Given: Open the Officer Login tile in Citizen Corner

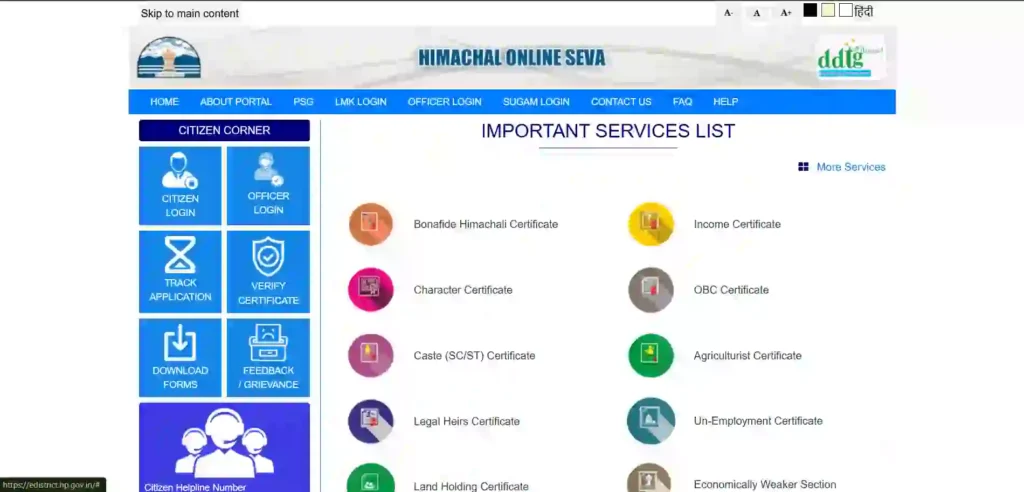Looking at the screenshot, I should 268,186.
